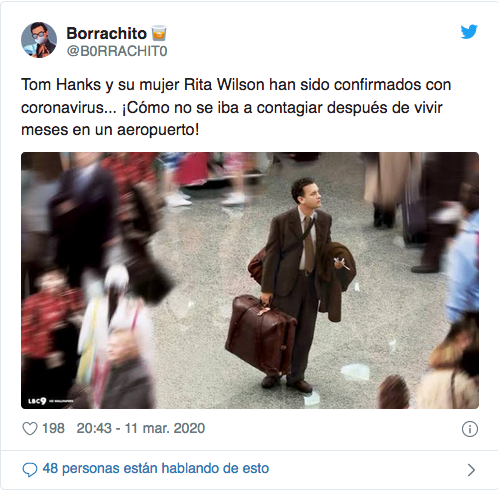Open the airport photo thumbnail
Image resolution: width=498 pixels, height=494 pixels.
tap(250, 280)
